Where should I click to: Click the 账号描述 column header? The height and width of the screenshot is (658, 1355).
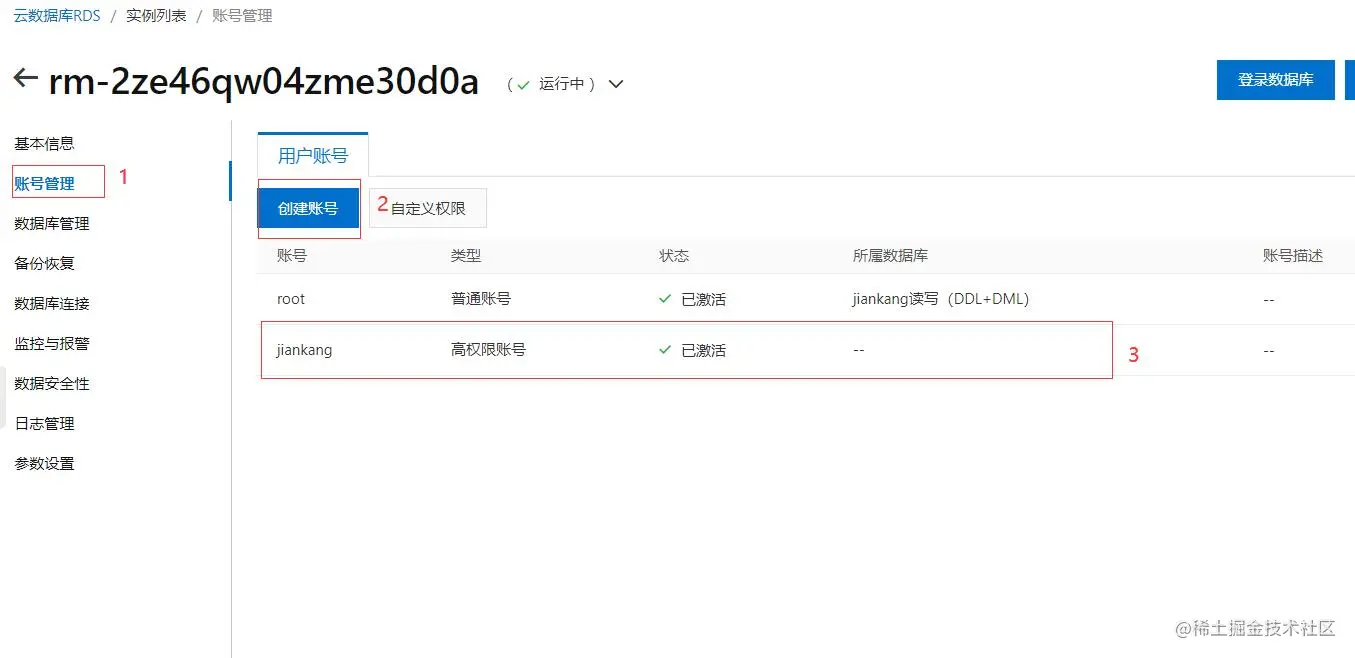(x=1293, y=256)
